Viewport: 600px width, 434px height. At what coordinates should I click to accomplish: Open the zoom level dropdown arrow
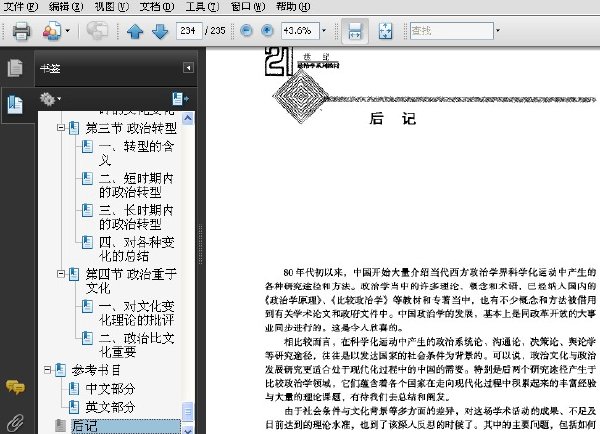pos(324,31)
